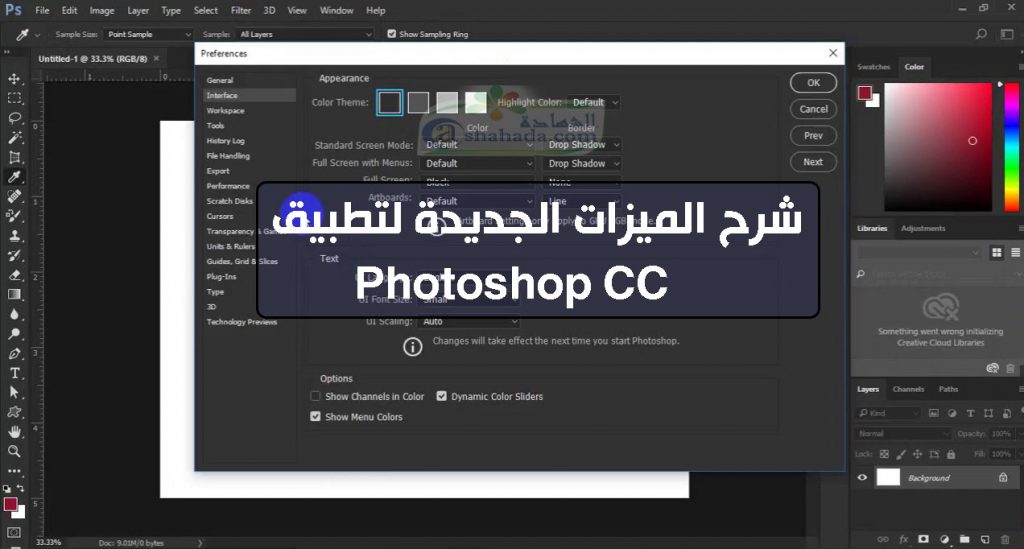Select the Move tool in toolbar
Viewport: 1024px width, 549px height.
coord(15,79)
